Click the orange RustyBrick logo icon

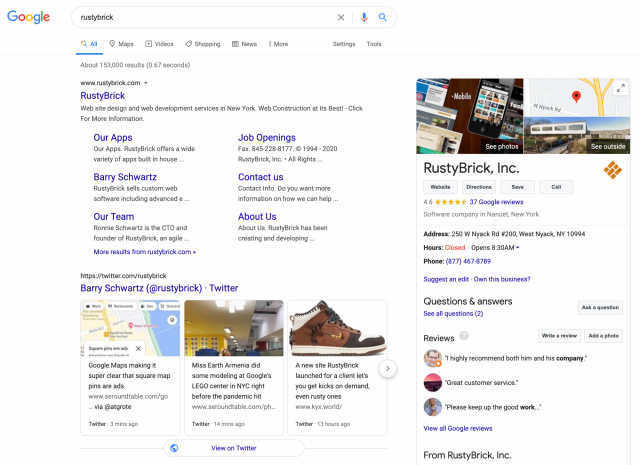[613, 170]
